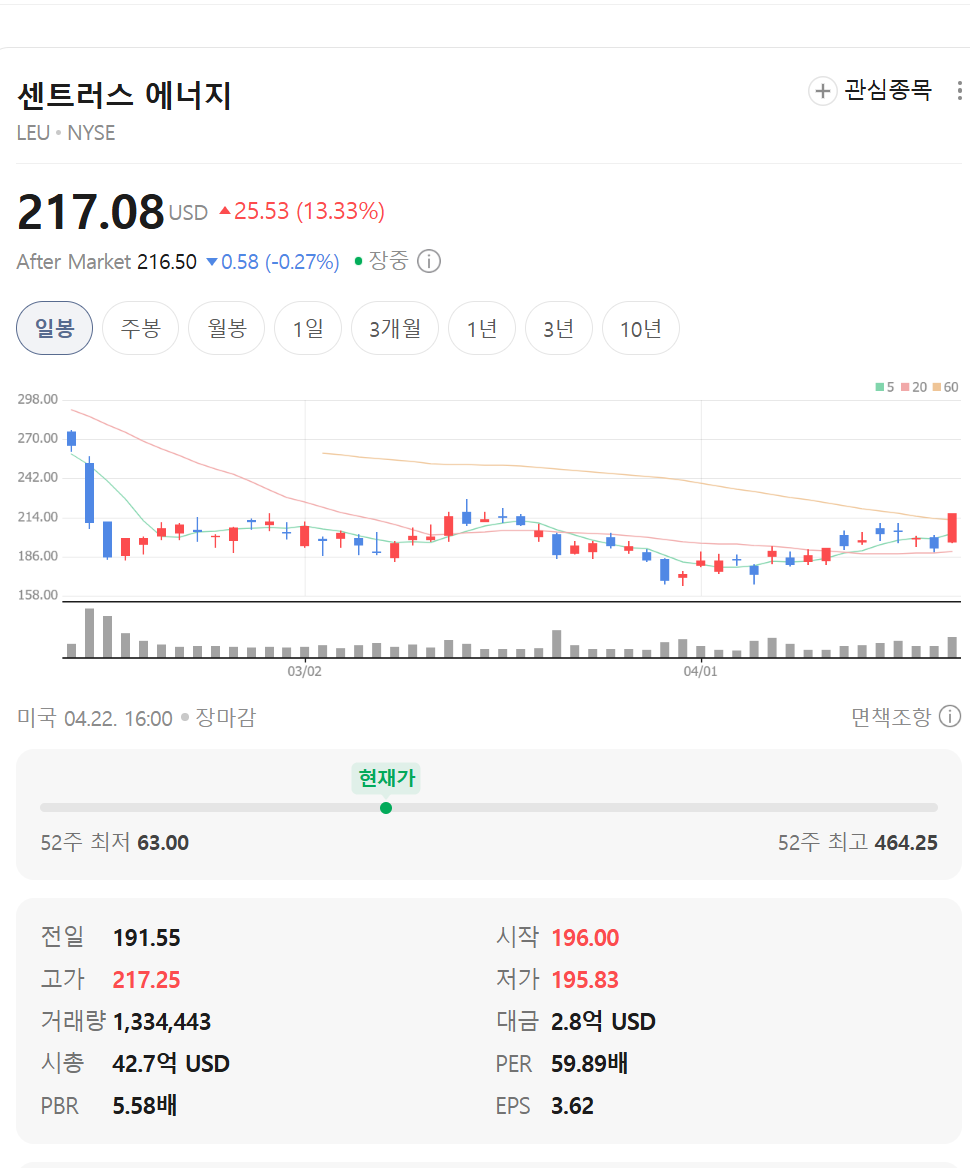This screenshot has width=970, height=1168.
Task: Click the 217.08 current price
Action: (x=90, y=212)
